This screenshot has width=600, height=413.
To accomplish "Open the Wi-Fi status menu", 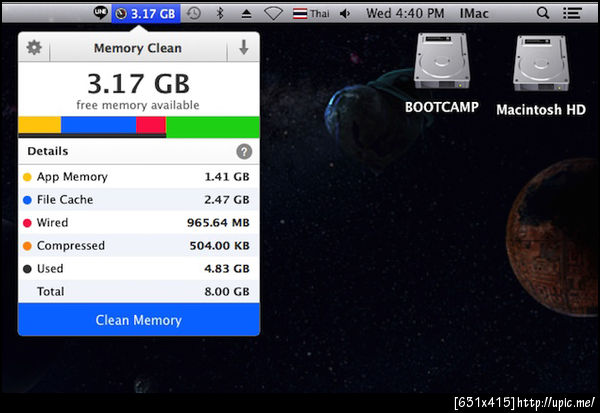I will (x=273, y=14).
